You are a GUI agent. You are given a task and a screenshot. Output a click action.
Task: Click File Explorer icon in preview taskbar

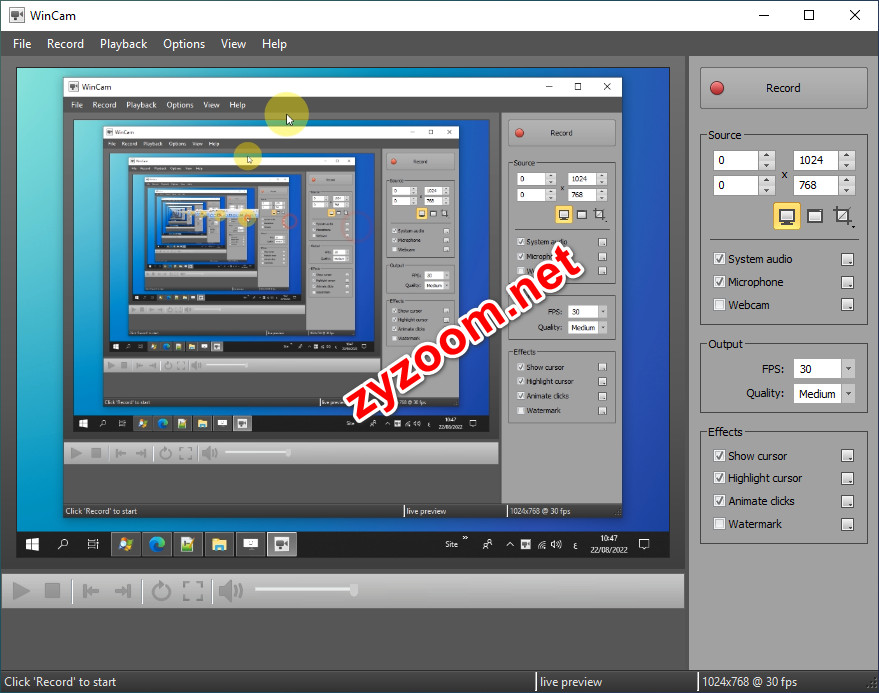219,544
